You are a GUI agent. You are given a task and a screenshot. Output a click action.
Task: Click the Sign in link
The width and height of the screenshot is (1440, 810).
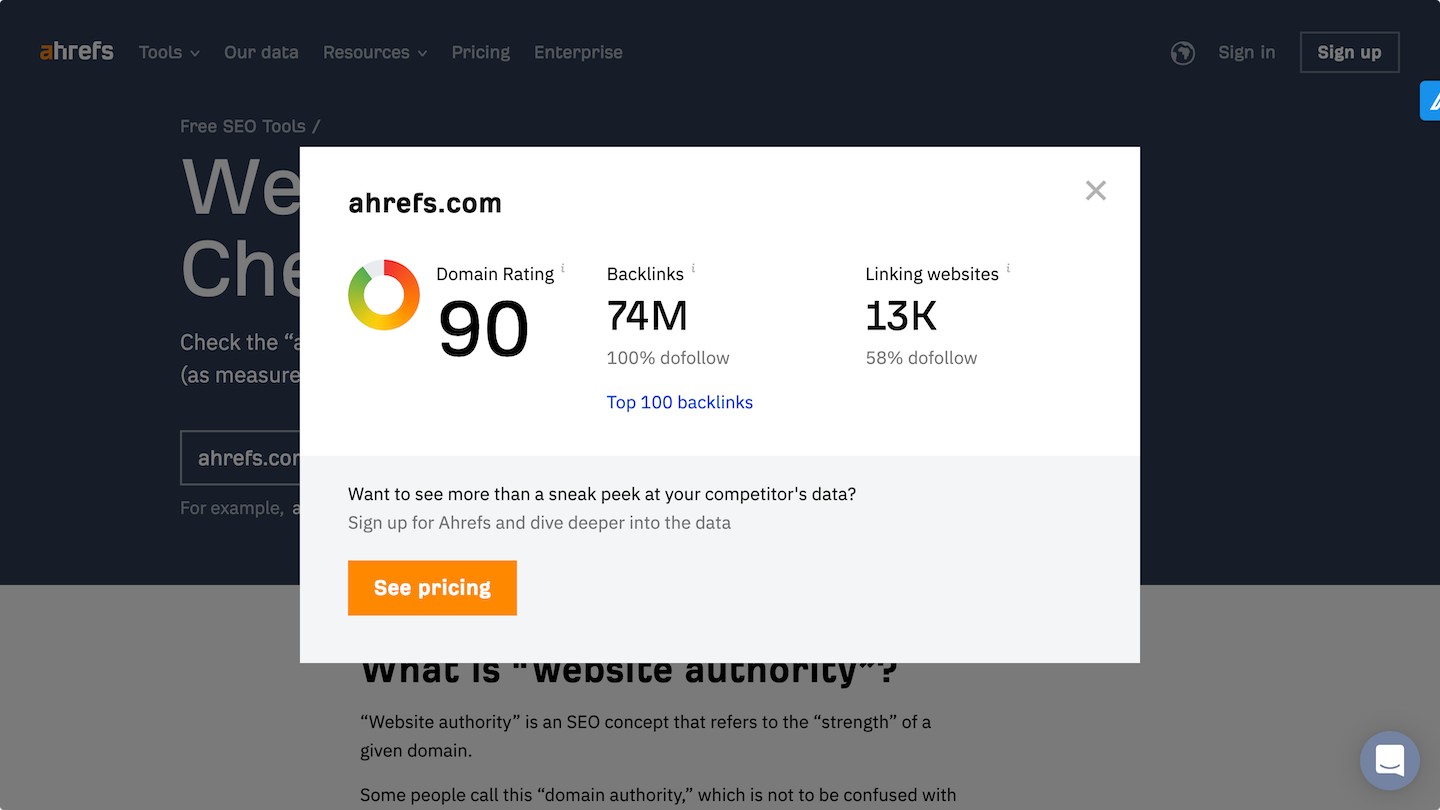pyautogui.click(x=1246, y=52)
